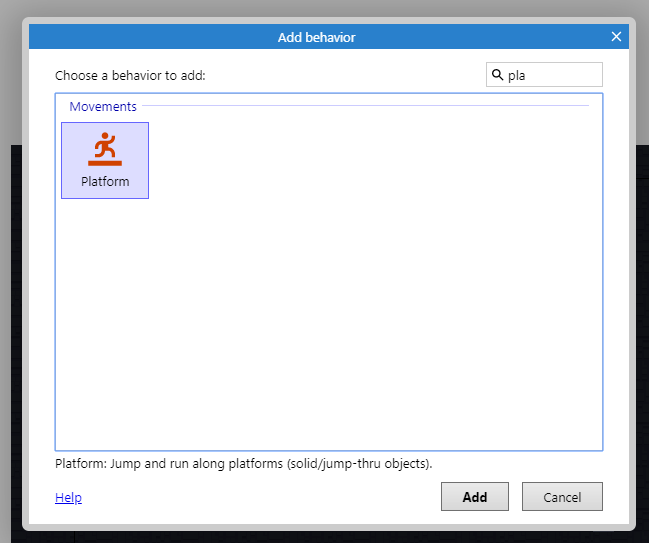
Task: Click the magnifying glass search icon
Action: pyautogui.click(x=497, y=75)
